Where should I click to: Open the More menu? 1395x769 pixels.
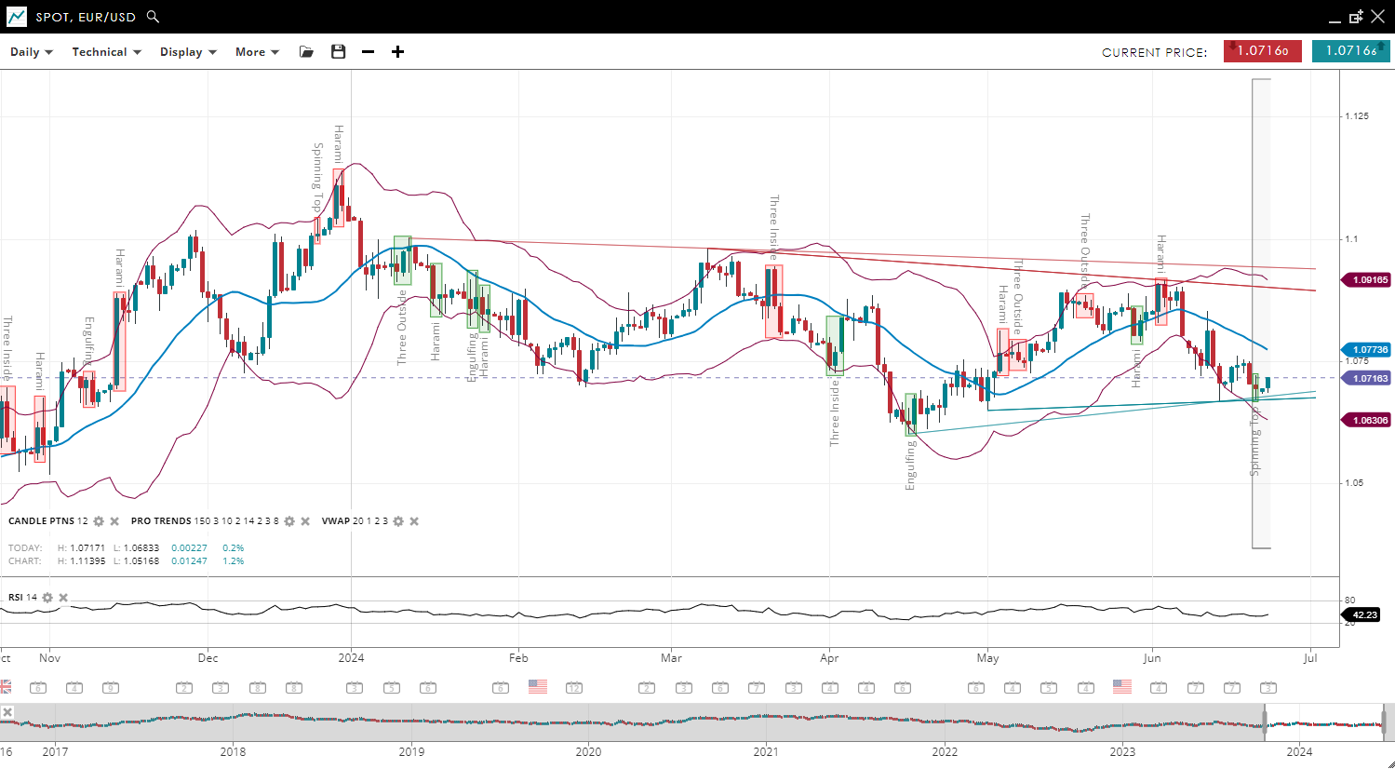[x=257, y=52]
